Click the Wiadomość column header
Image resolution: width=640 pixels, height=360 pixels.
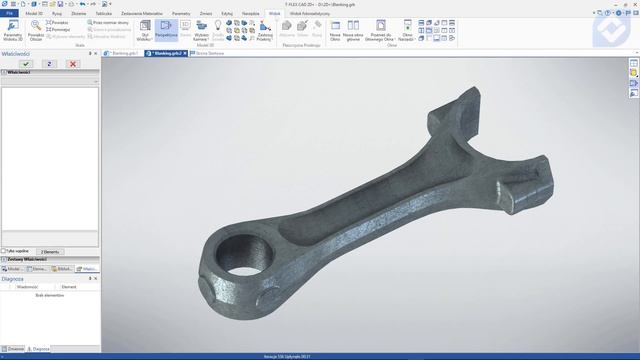pos(27,287)
